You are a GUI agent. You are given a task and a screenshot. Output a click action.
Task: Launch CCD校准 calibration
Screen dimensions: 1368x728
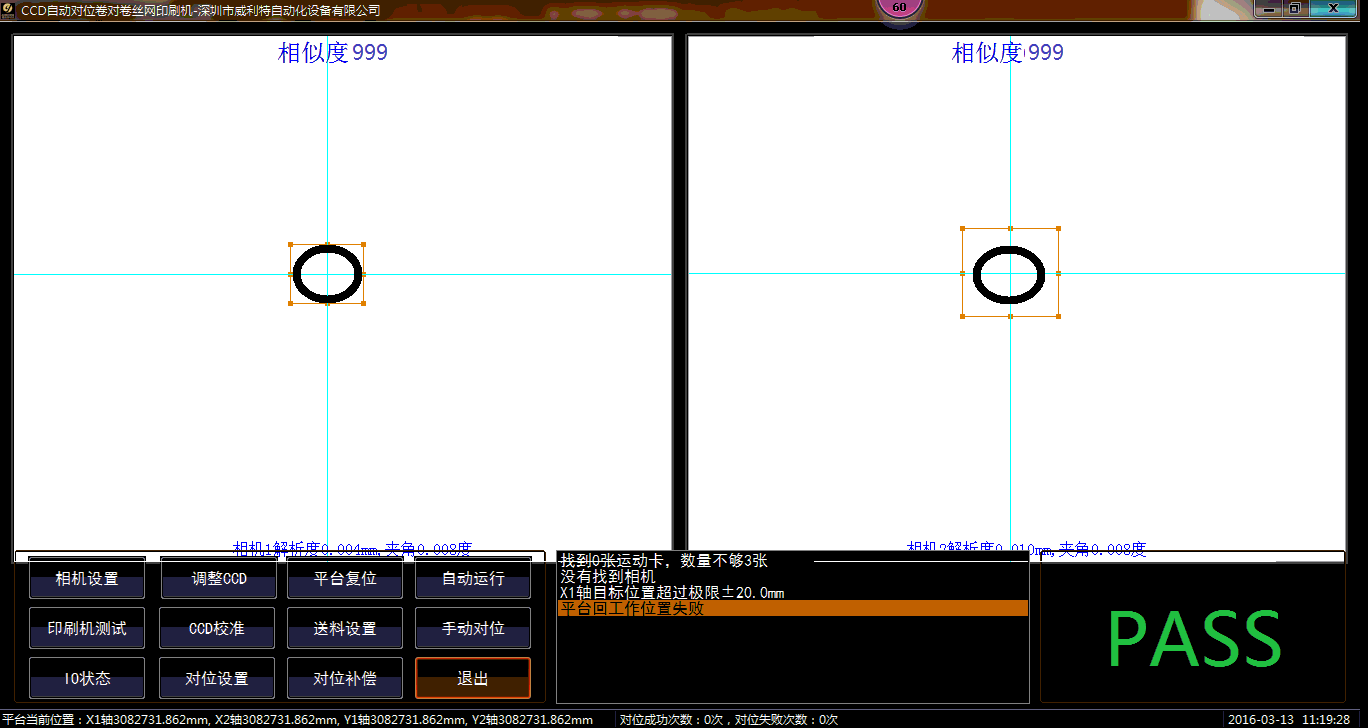point(217,628)
